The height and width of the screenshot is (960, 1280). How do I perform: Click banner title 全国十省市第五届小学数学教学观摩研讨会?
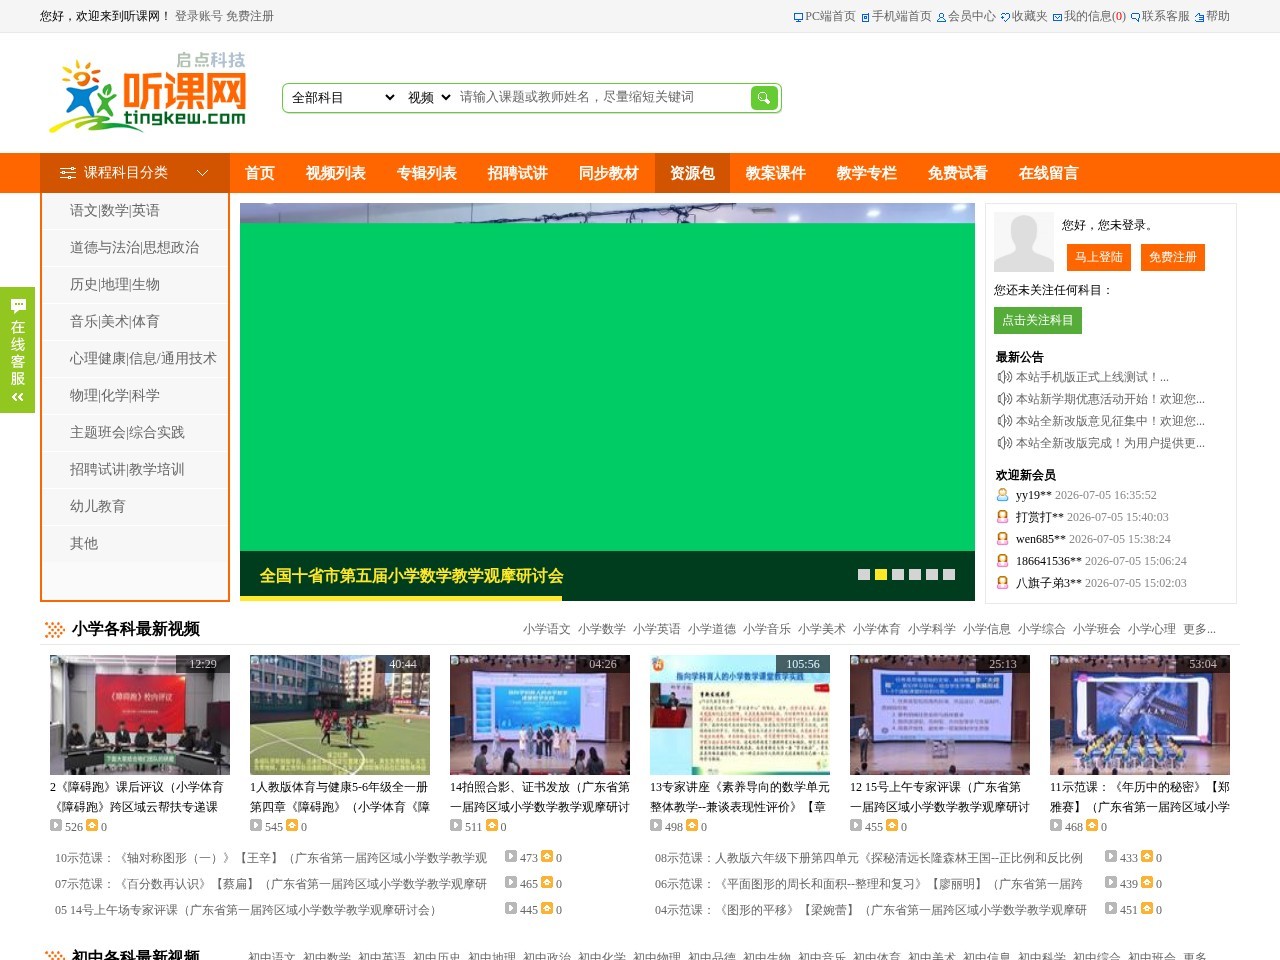tap(411, 576)
